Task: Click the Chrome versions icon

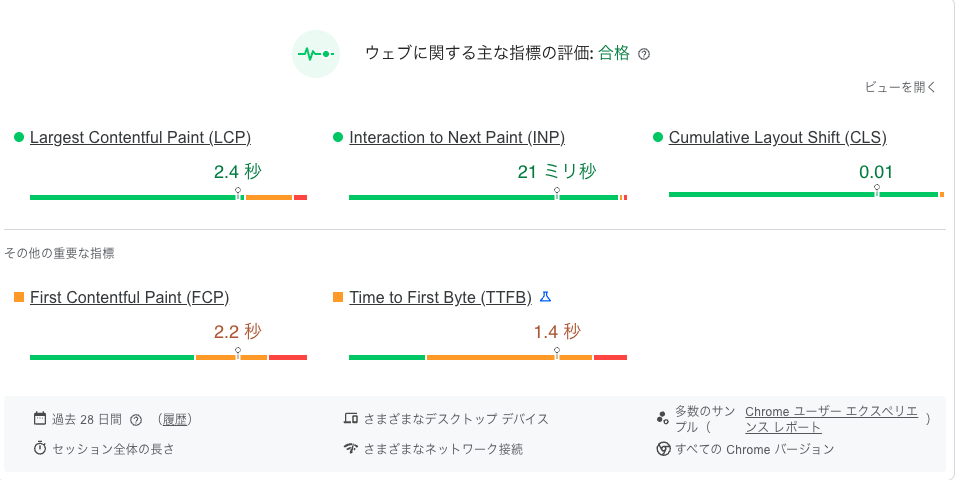Action: (662, 448)
